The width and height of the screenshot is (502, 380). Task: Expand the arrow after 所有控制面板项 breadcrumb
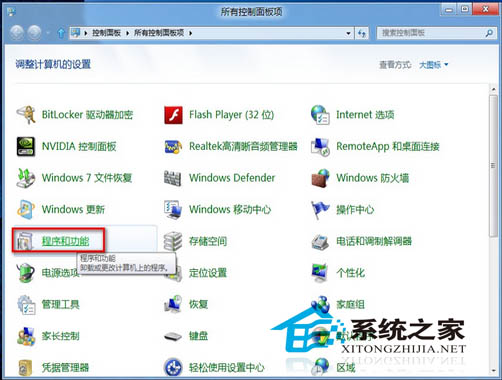point(190,33)
